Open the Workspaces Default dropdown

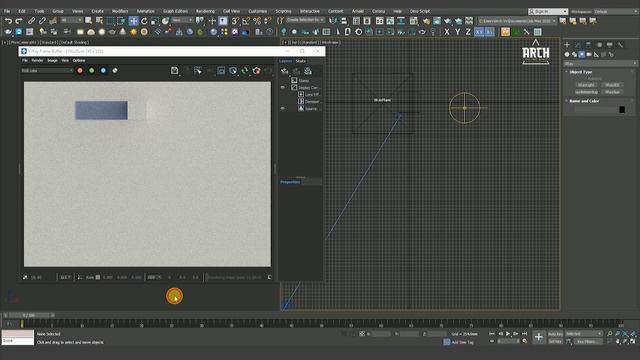[615, 11]
